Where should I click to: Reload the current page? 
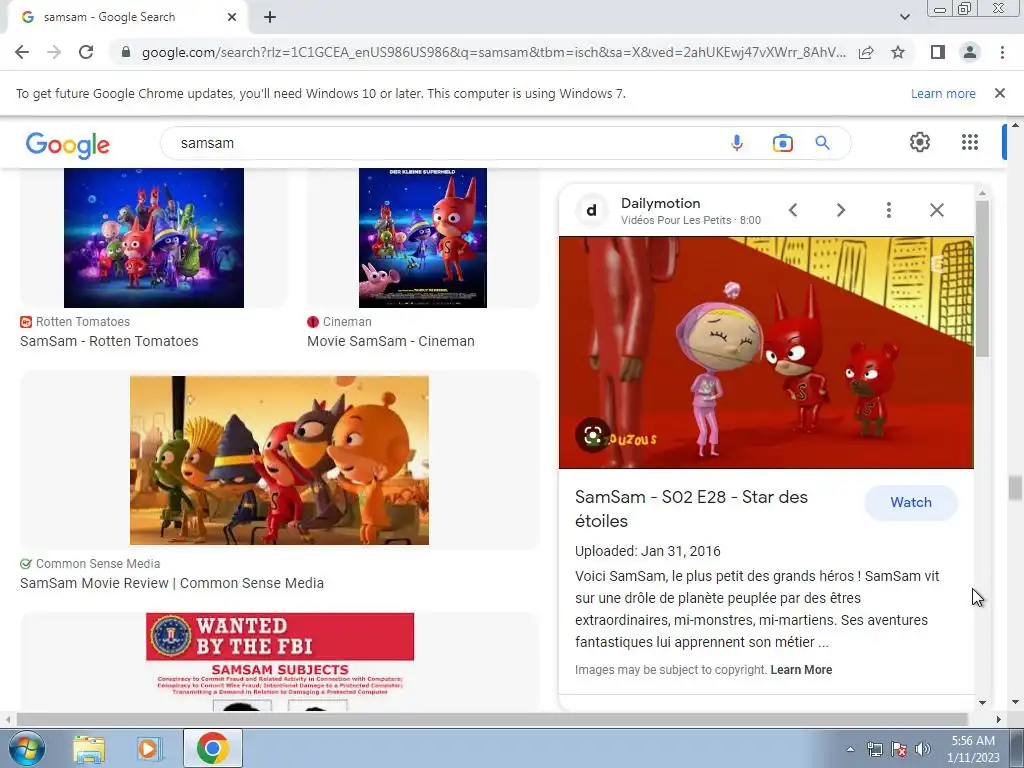pyautogui.click(x=86, y=52)
